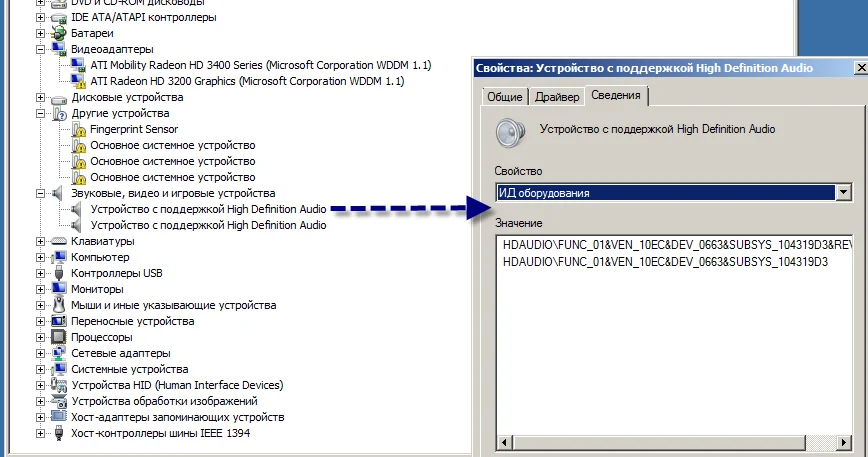
Task: Click the Устройства HID icon
Action: (59, 385)
